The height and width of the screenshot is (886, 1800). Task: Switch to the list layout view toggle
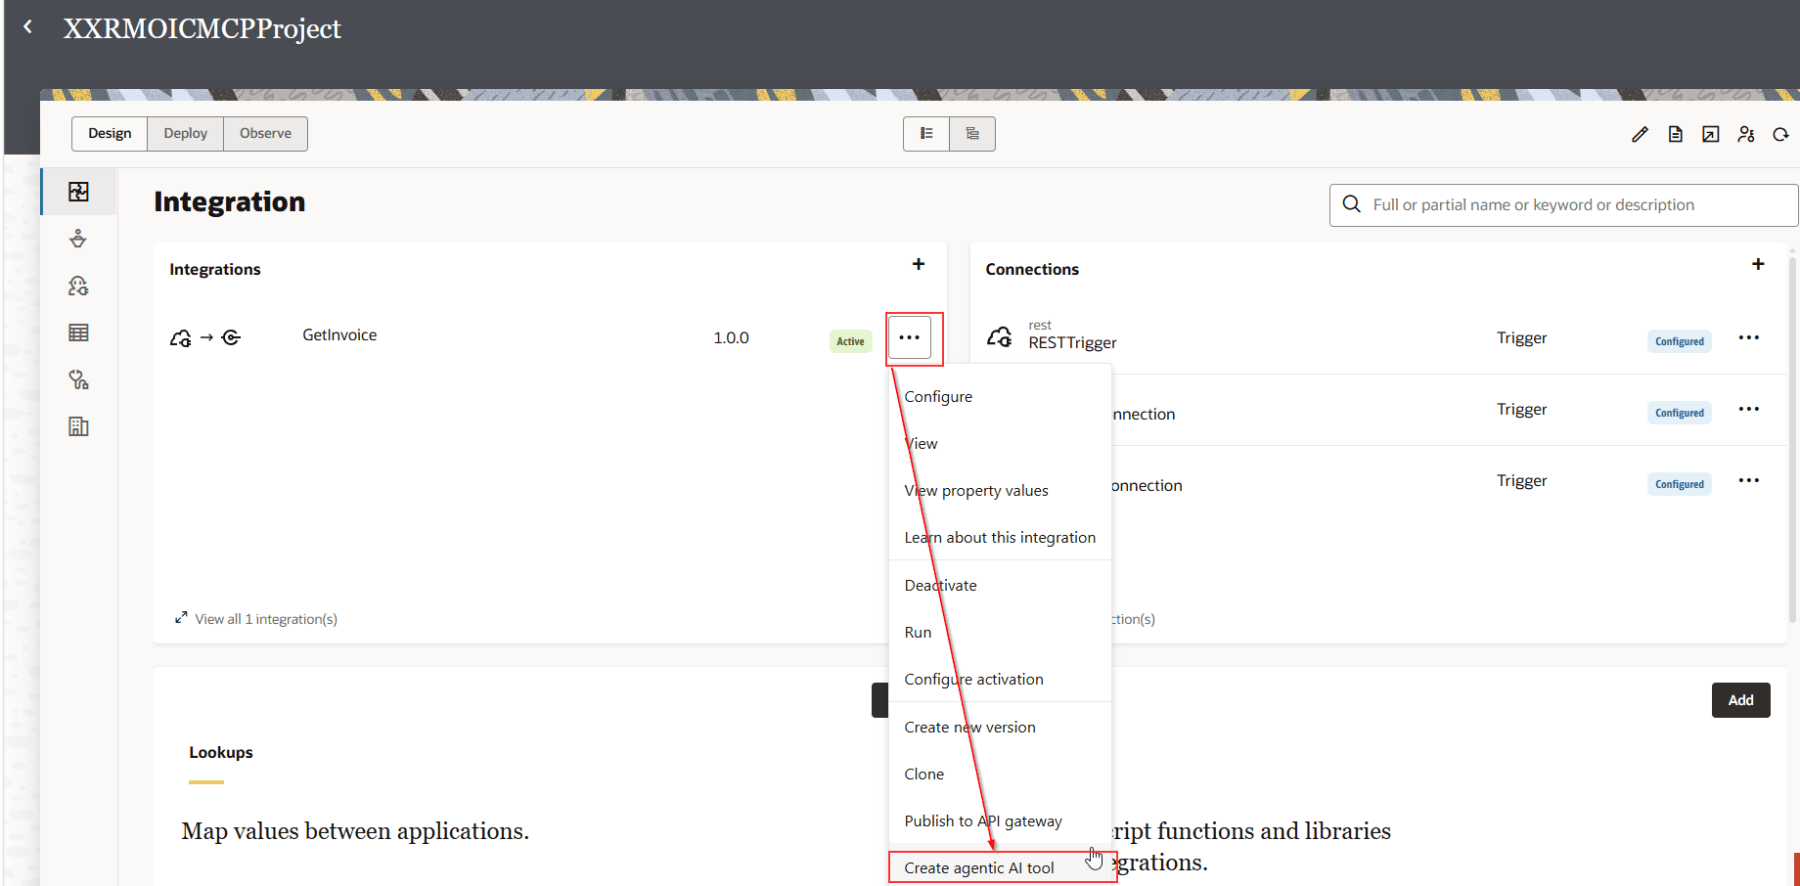(x=927, y=134)
